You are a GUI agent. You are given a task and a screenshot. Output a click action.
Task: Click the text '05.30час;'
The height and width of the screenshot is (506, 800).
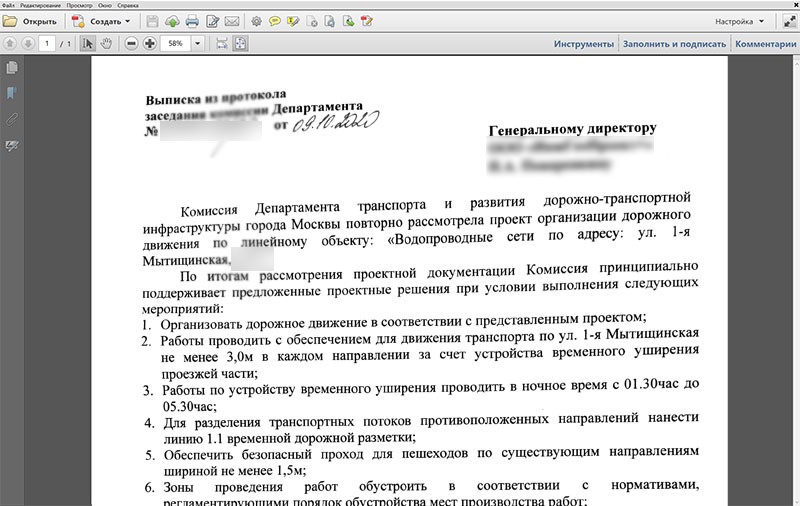point(190,407)
